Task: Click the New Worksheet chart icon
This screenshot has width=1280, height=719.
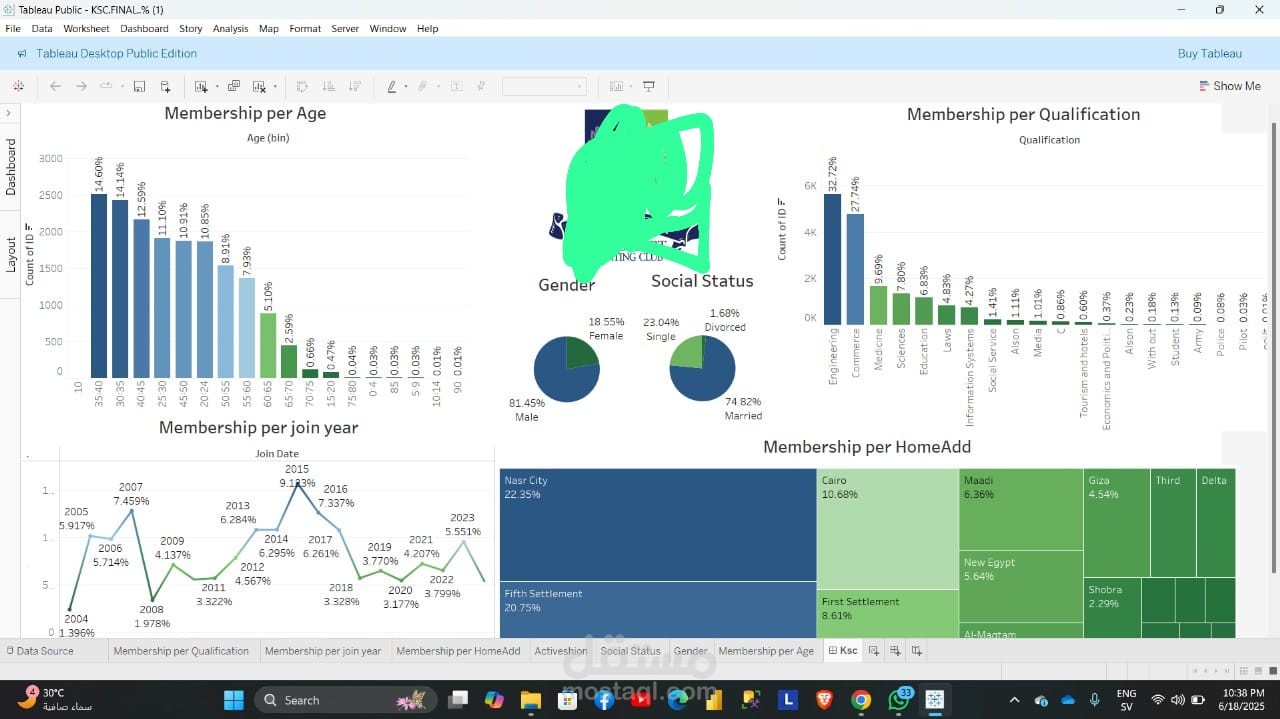Action: [200, 86]
